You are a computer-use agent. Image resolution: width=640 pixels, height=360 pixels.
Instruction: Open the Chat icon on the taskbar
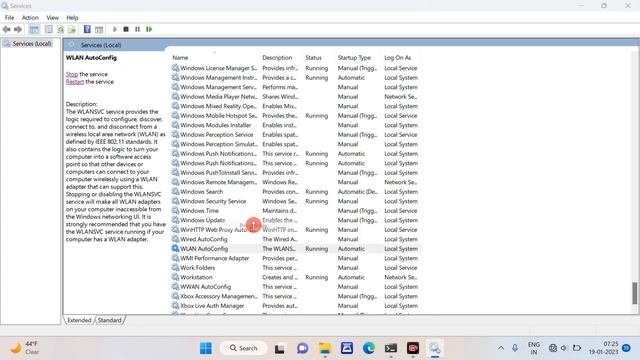point(302,348)
